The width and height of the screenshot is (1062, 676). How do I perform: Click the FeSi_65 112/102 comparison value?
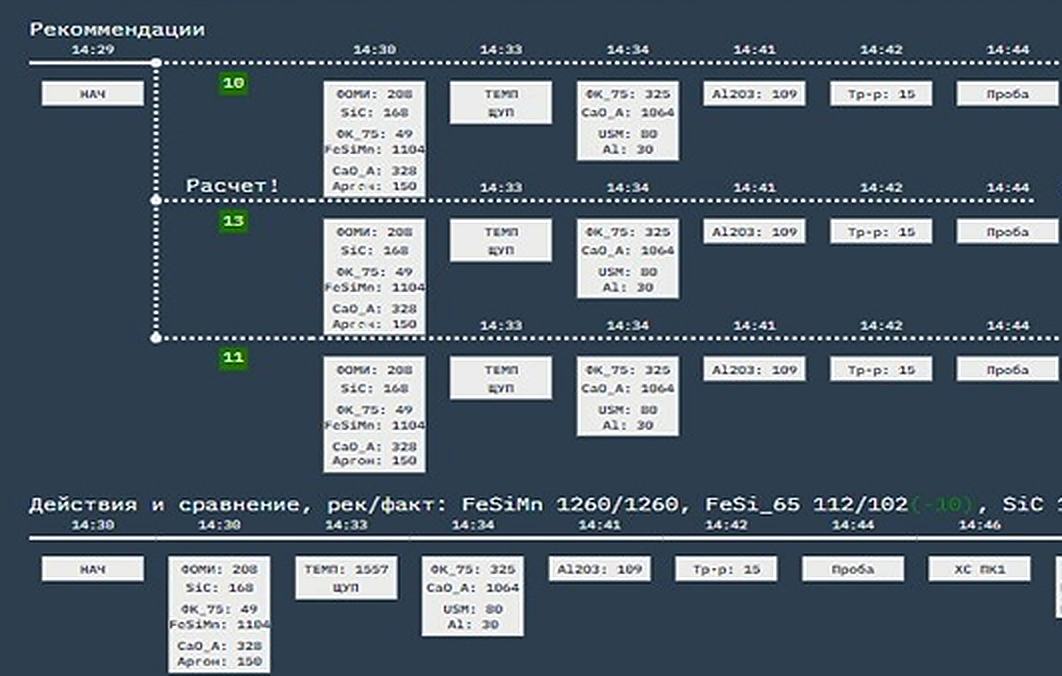tap(807, 505)
